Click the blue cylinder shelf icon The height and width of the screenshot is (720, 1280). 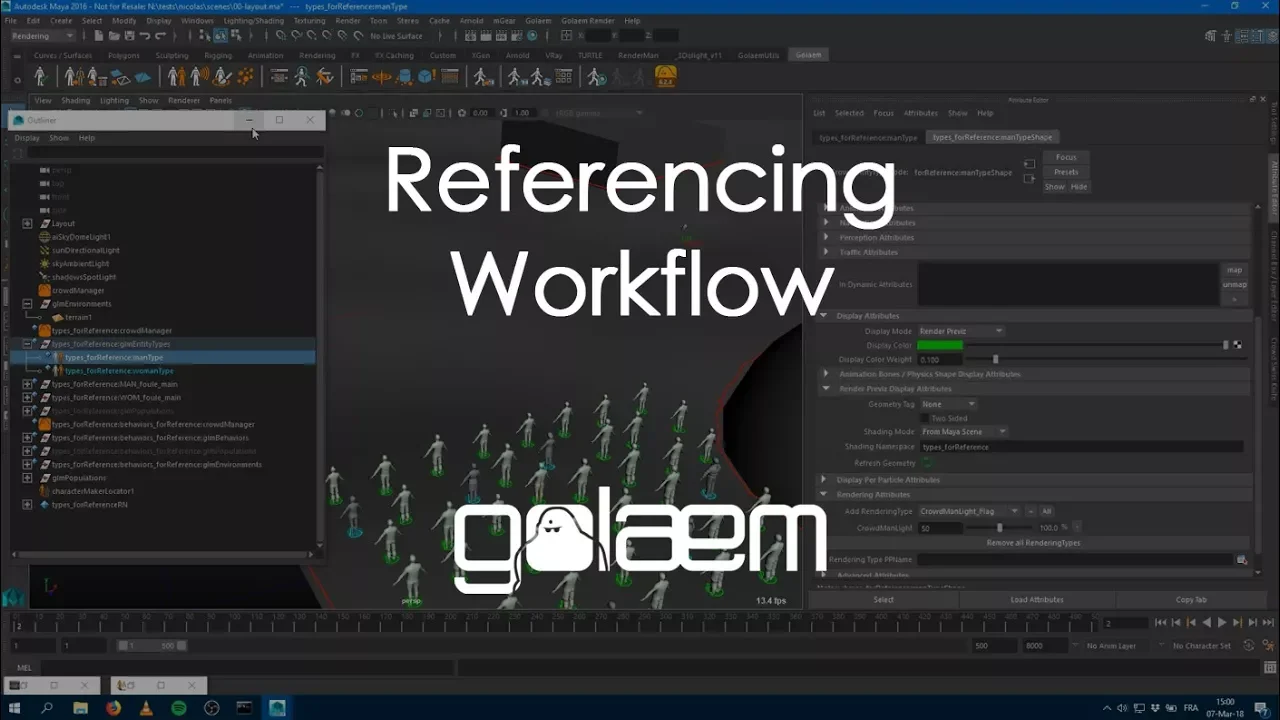point(403,76)
